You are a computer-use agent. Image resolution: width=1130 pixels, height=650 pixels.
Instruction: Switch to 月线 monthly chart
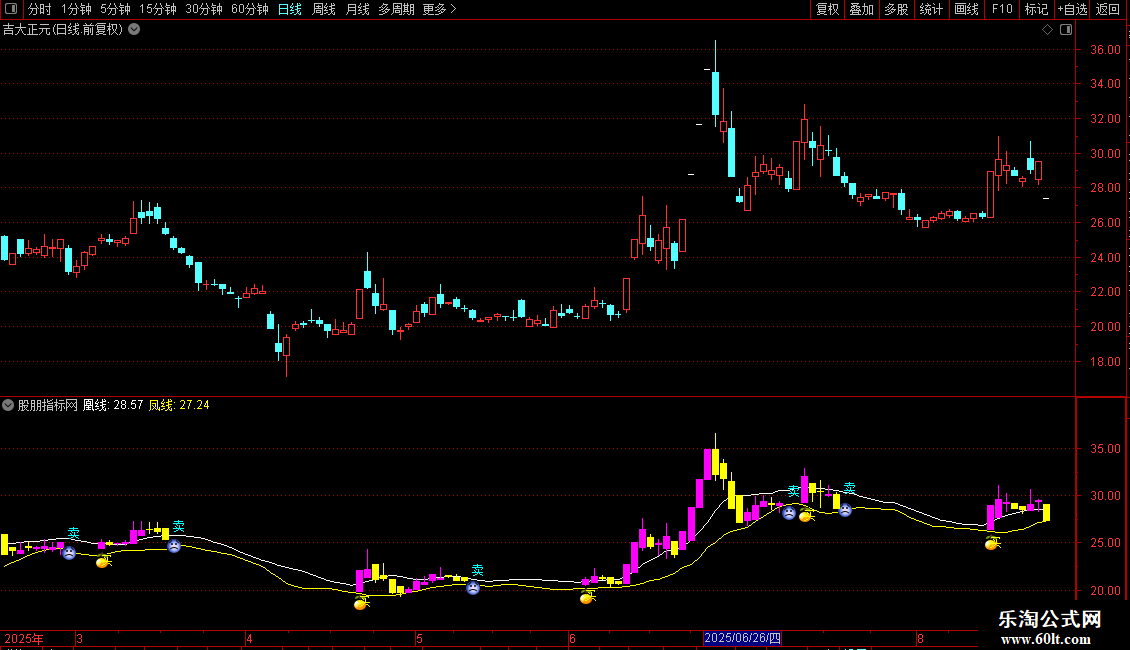357,9
